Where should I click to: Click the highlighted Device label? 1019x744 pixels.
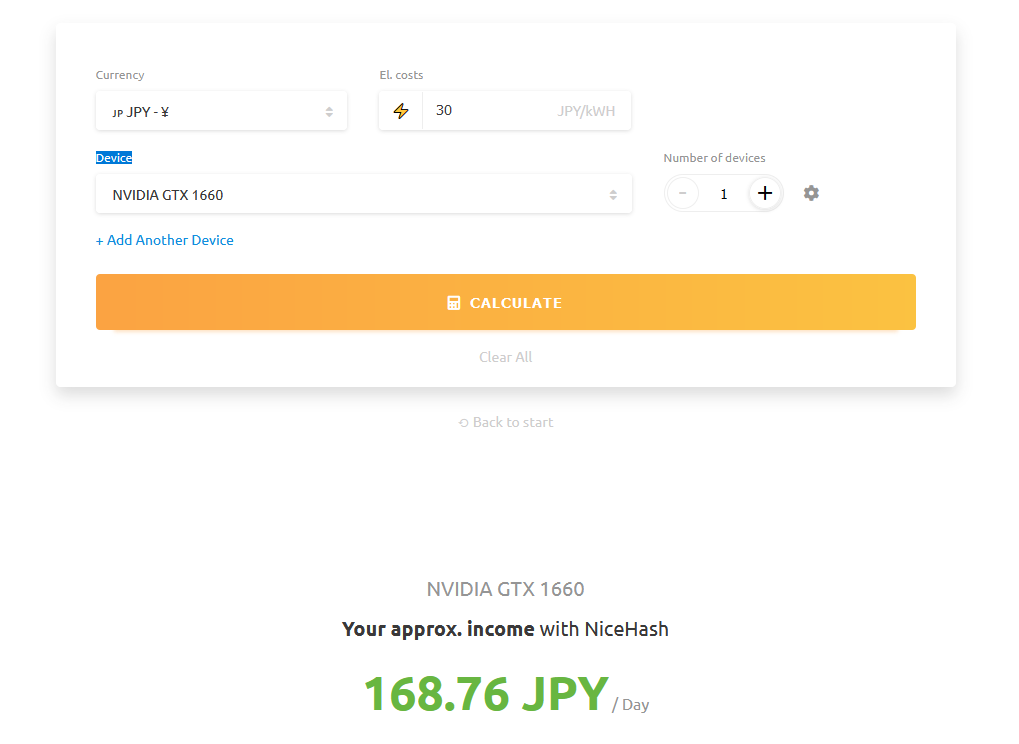[113, 157]
